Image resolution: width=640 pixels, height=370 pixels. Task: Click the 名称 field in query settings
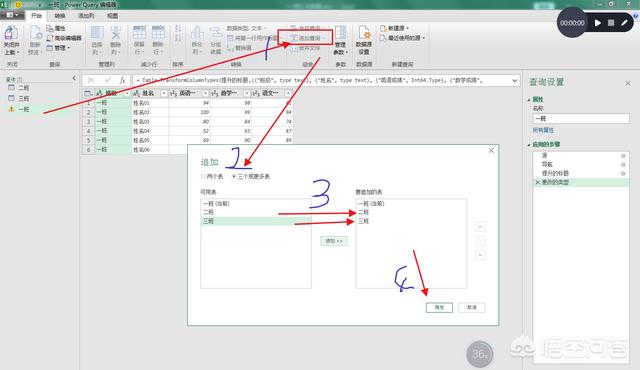pyautogui.click(x=581, y=118)
